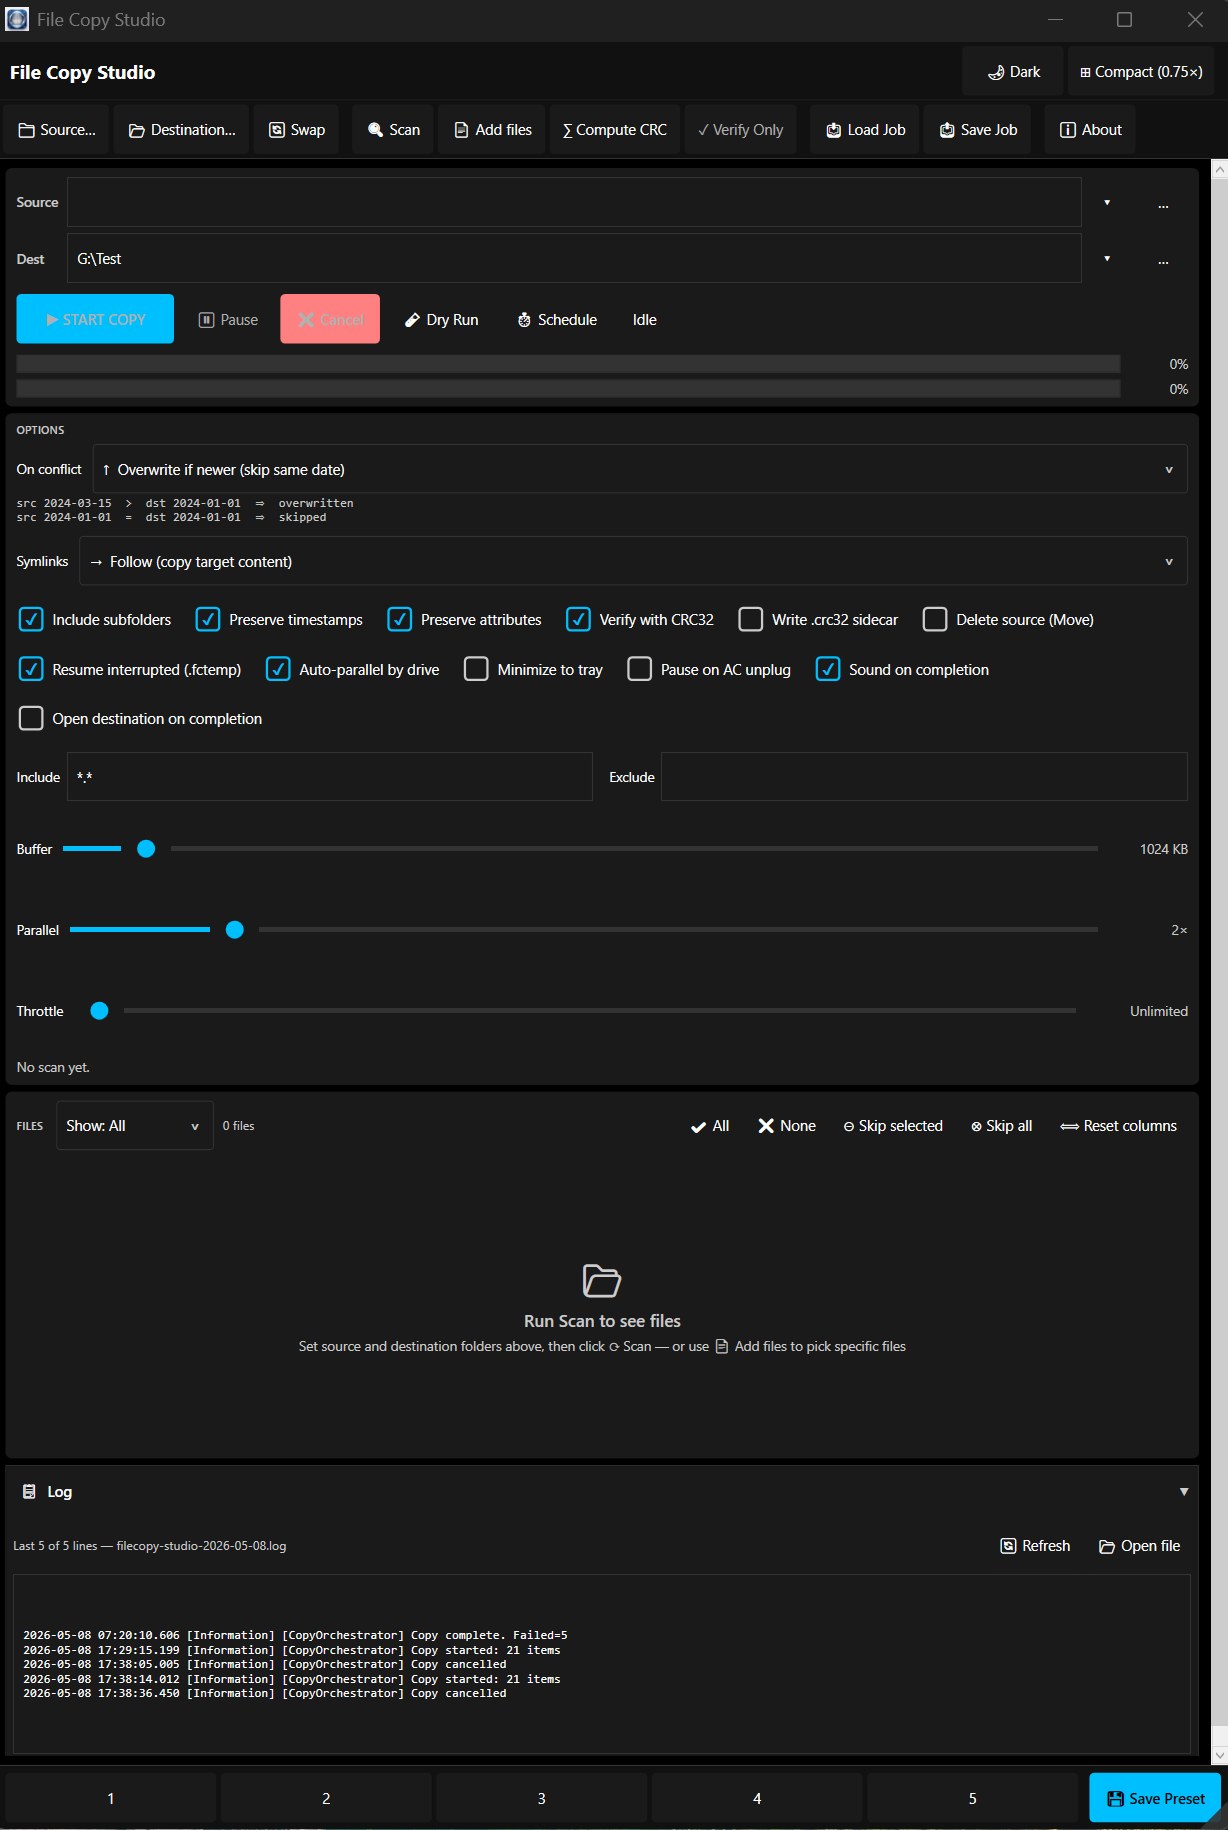Click the Parallel slider handle
Screen dimensions: 1228x1830
coord(235,930)
